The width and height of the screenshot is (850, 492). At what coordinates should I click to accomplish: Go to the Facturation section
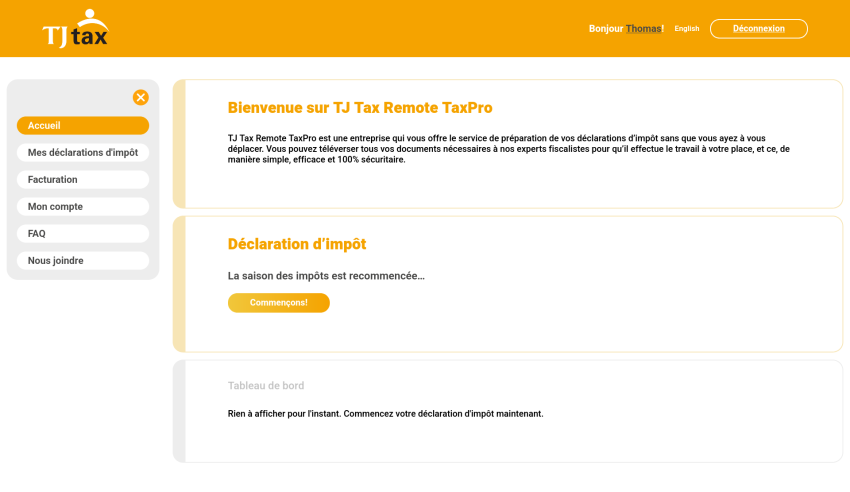click(83, 180)
